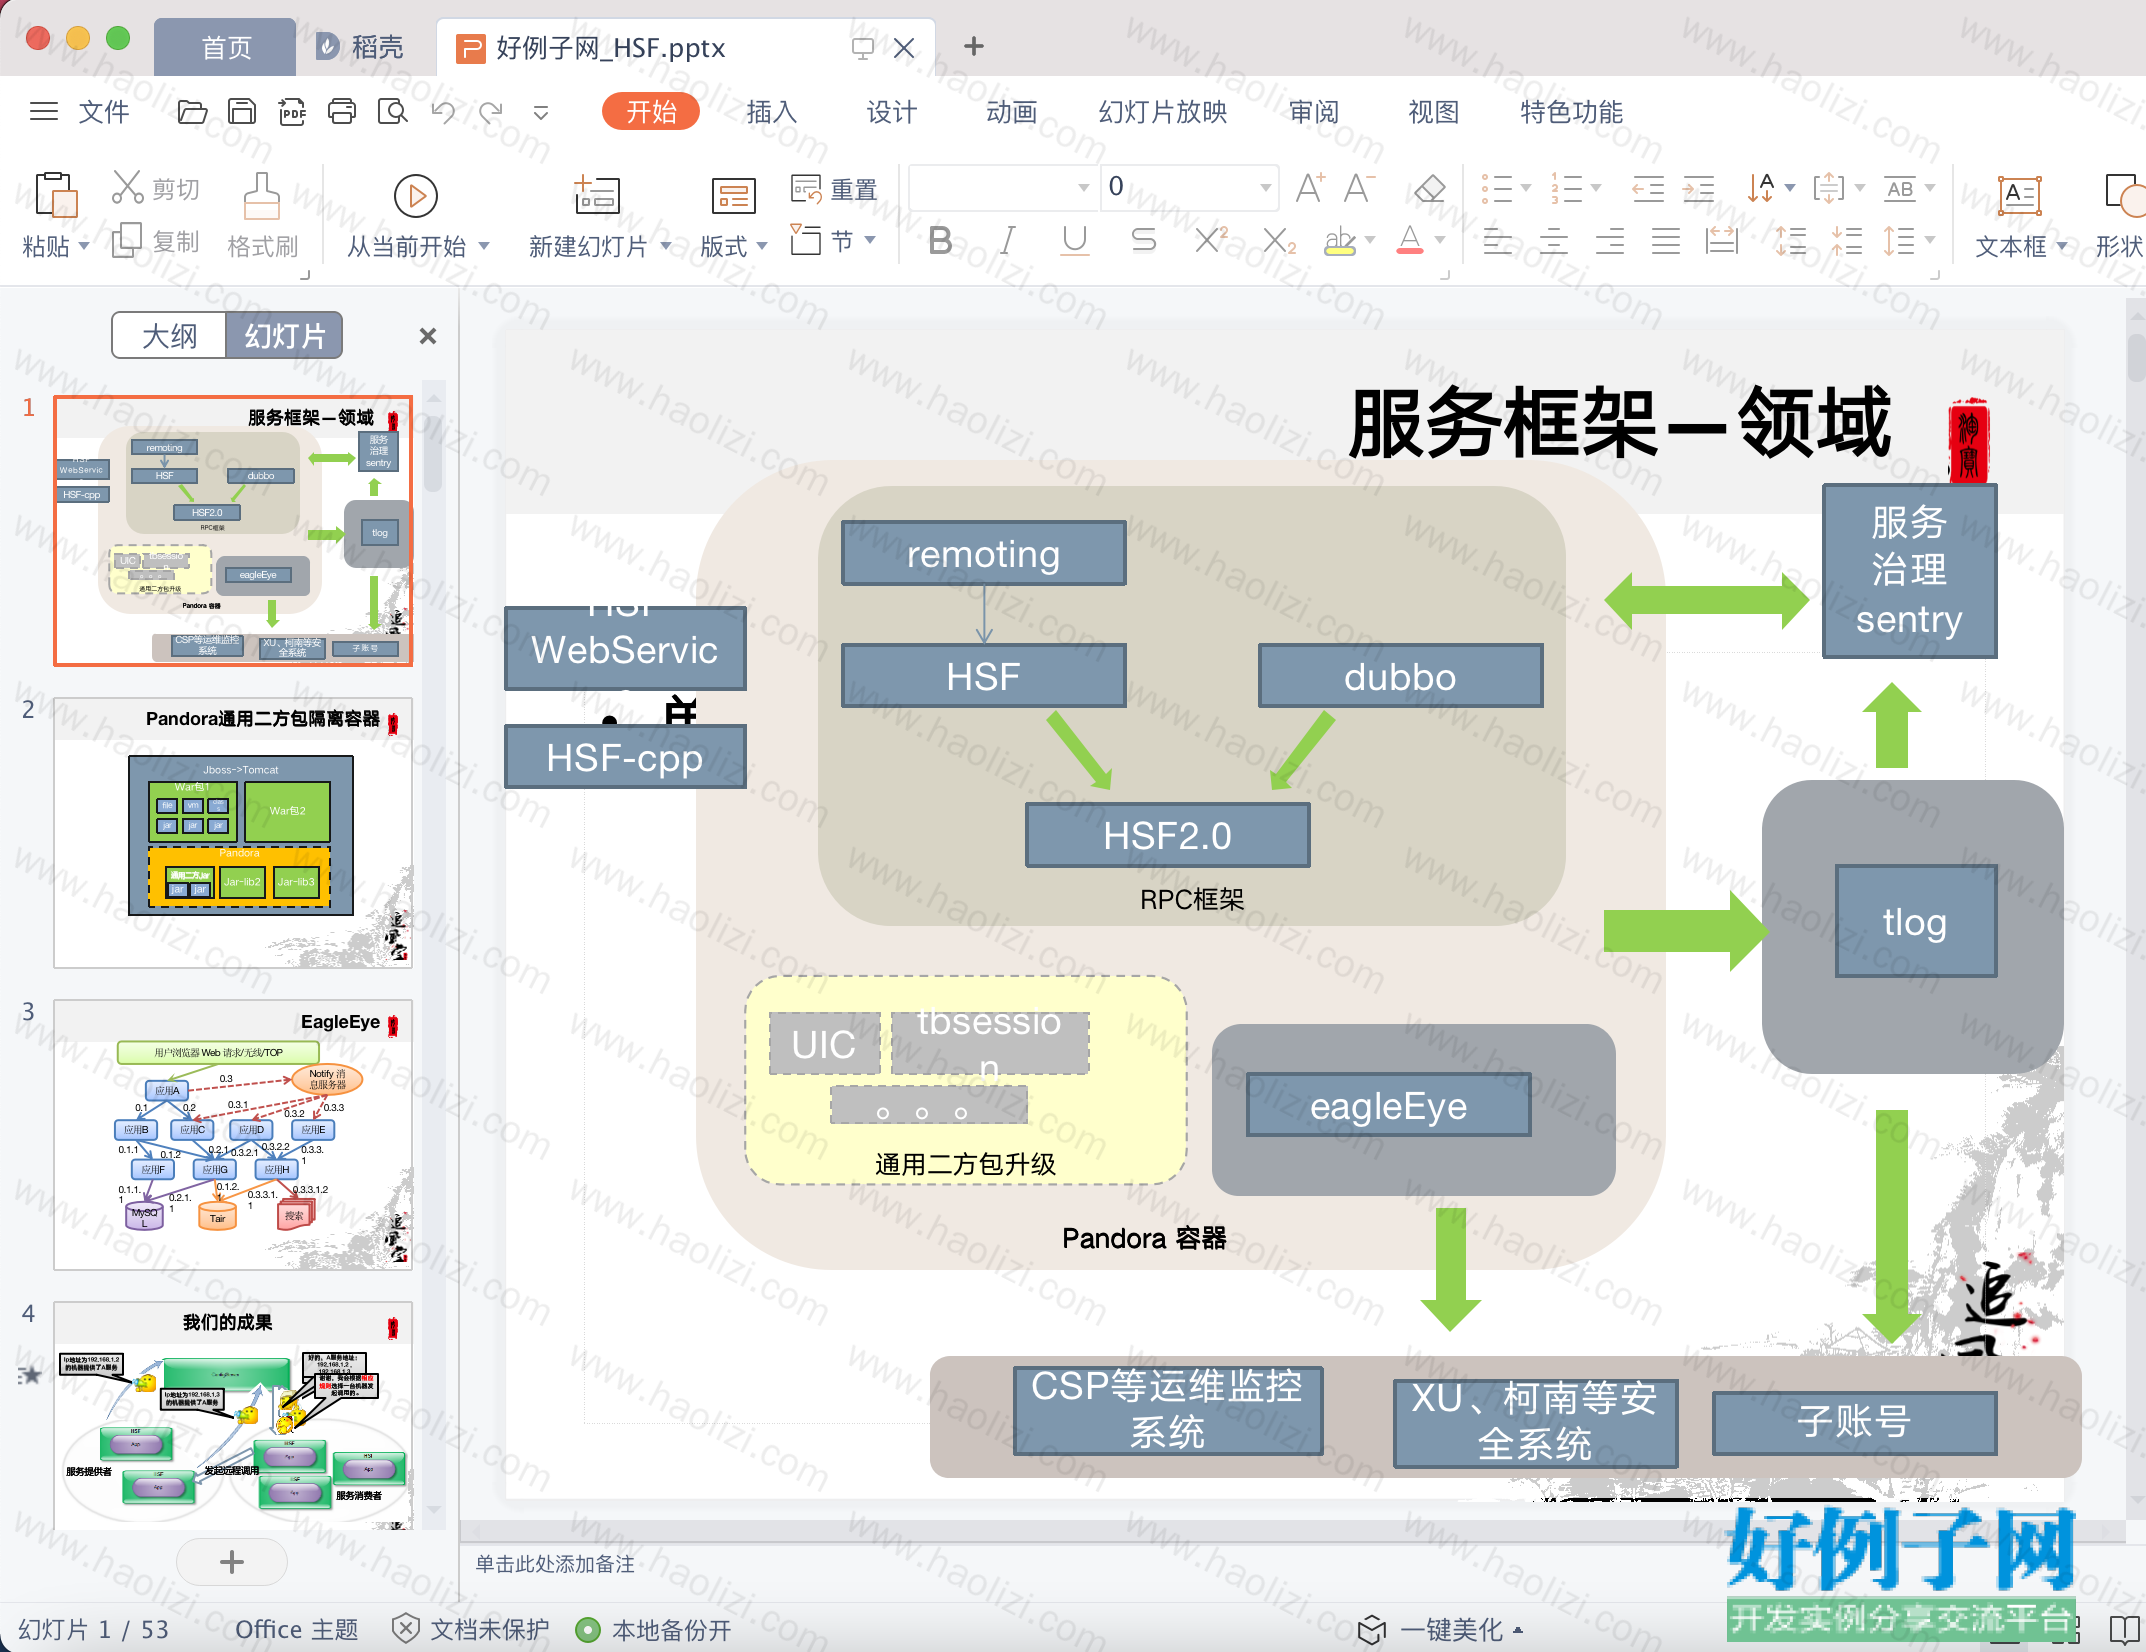Viewport: 2146px width, 1652px height.
Task: Open the font color dropdown arrow
Action: pos(1440,241)
